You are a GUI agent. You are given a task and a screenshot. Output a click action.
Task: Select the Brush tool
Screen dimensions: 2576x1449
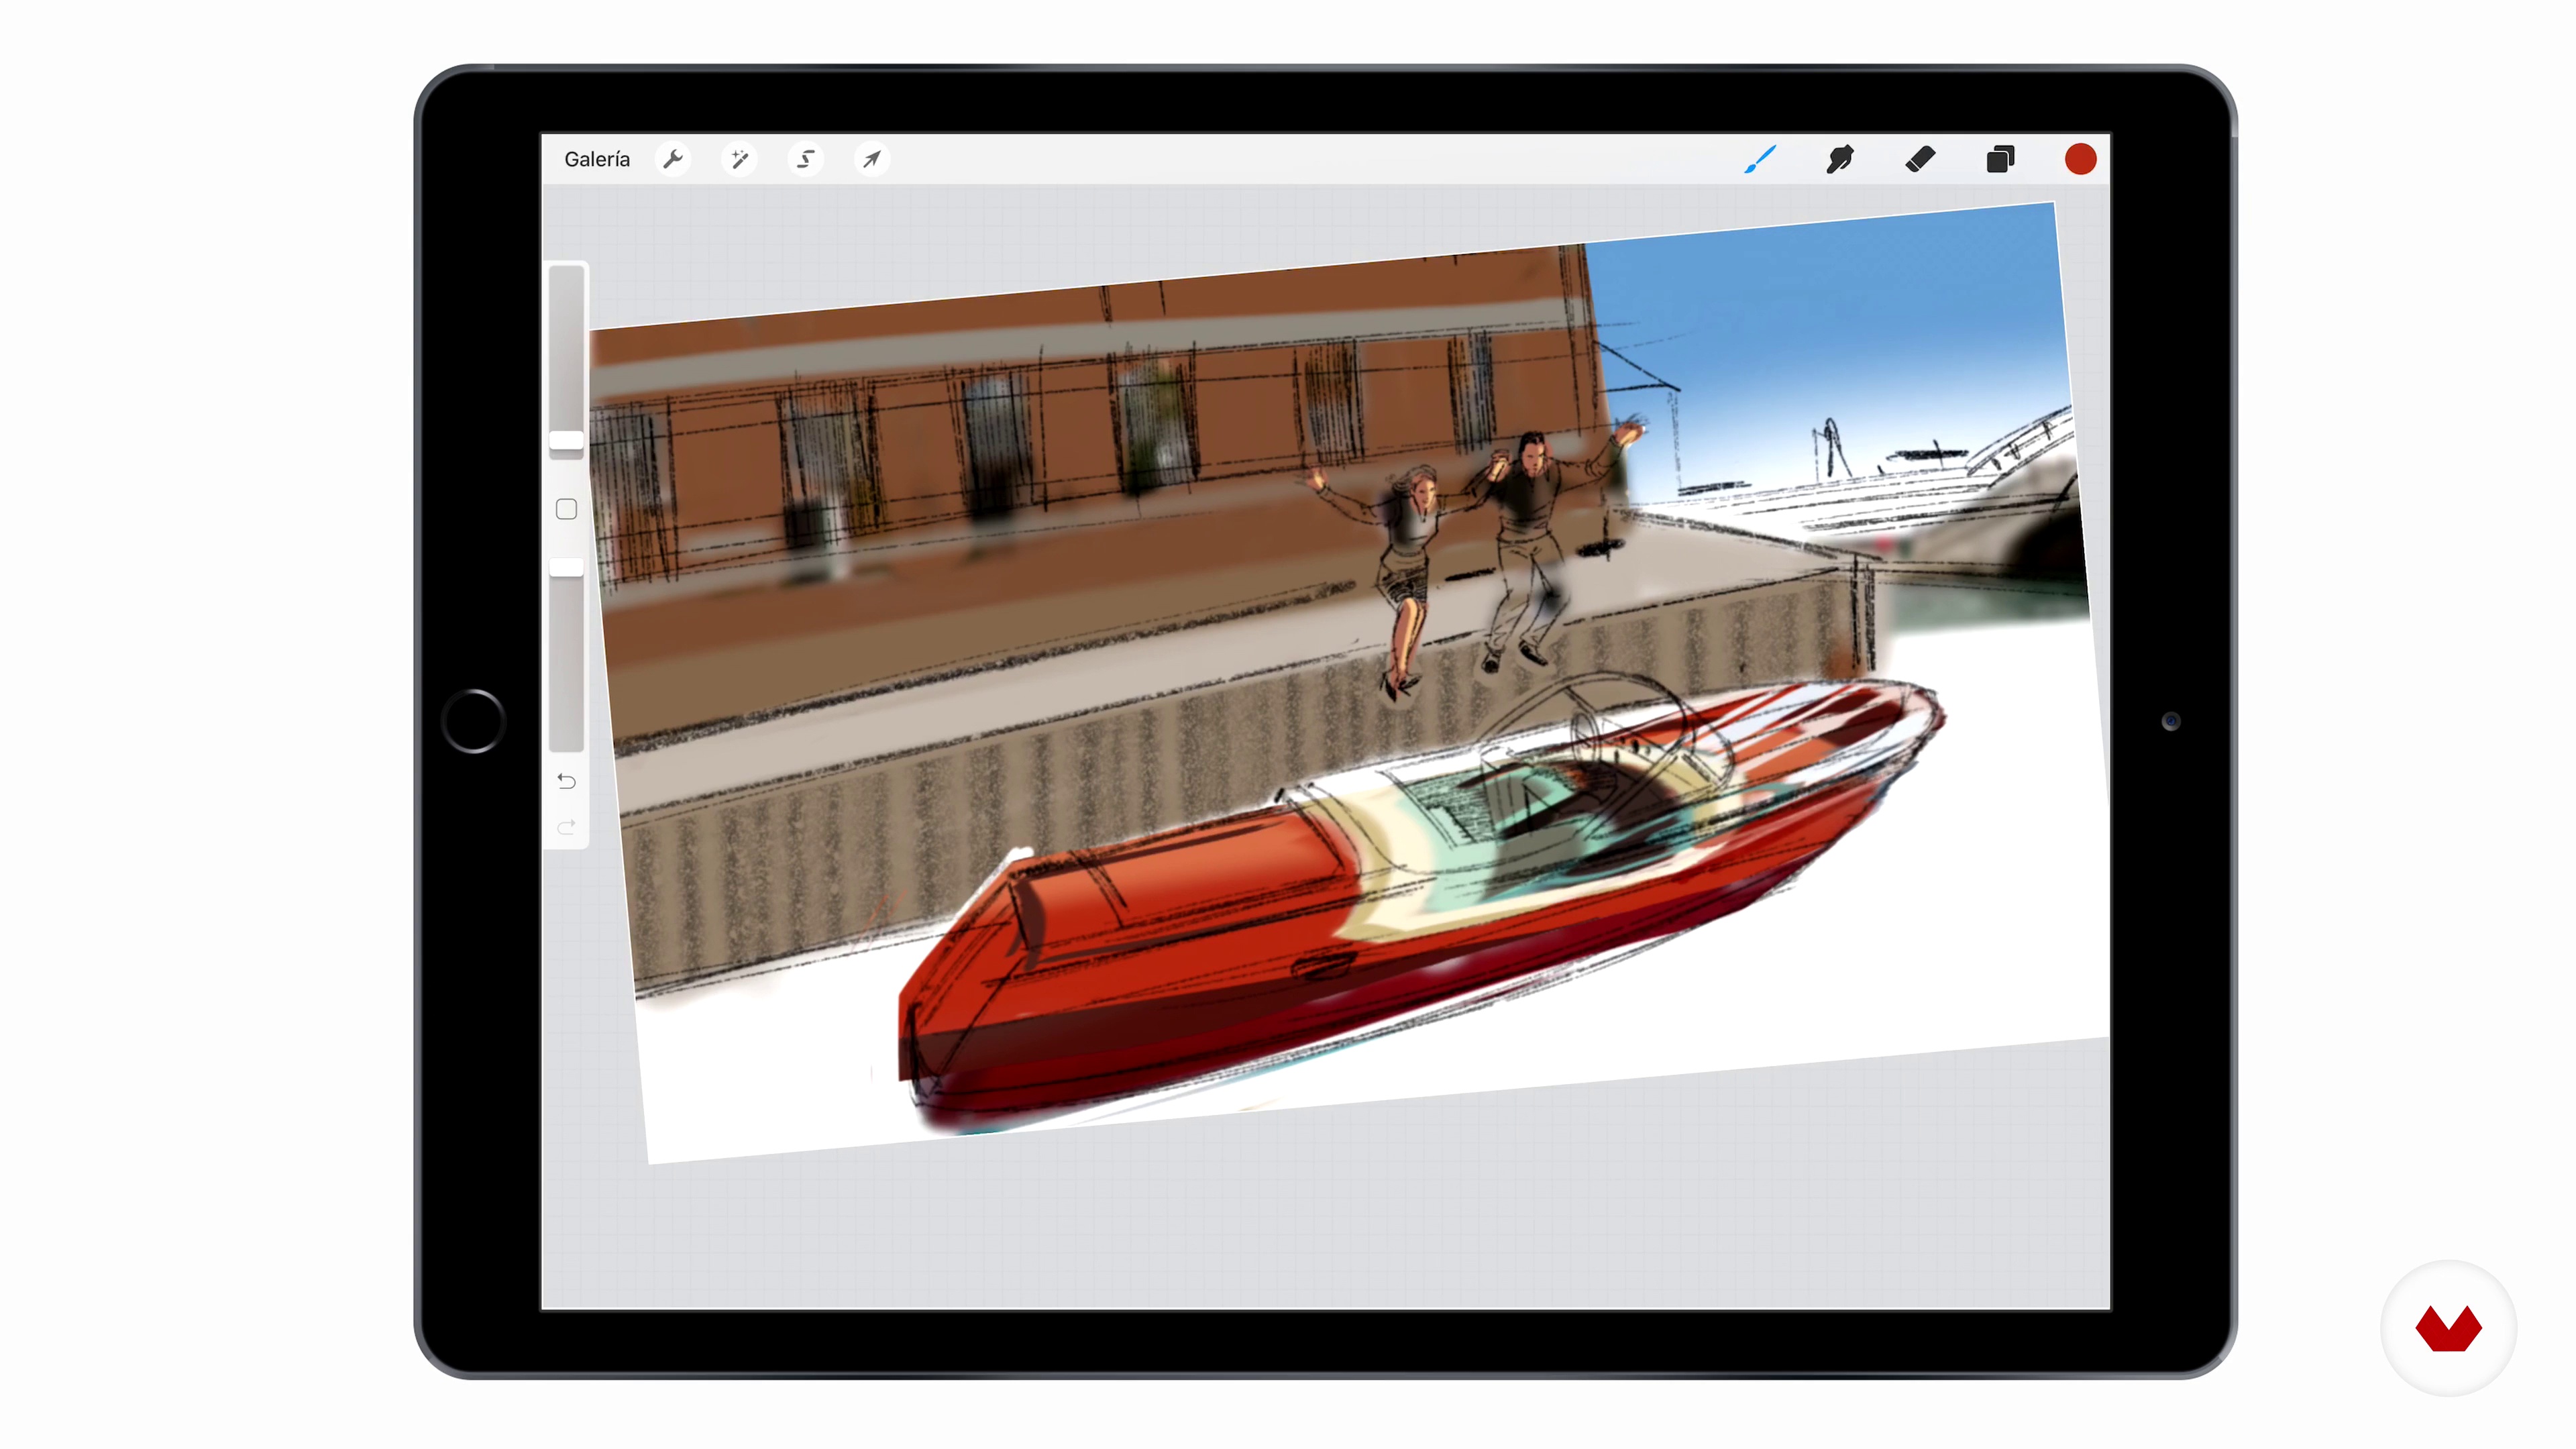[x=1760, y=159]
